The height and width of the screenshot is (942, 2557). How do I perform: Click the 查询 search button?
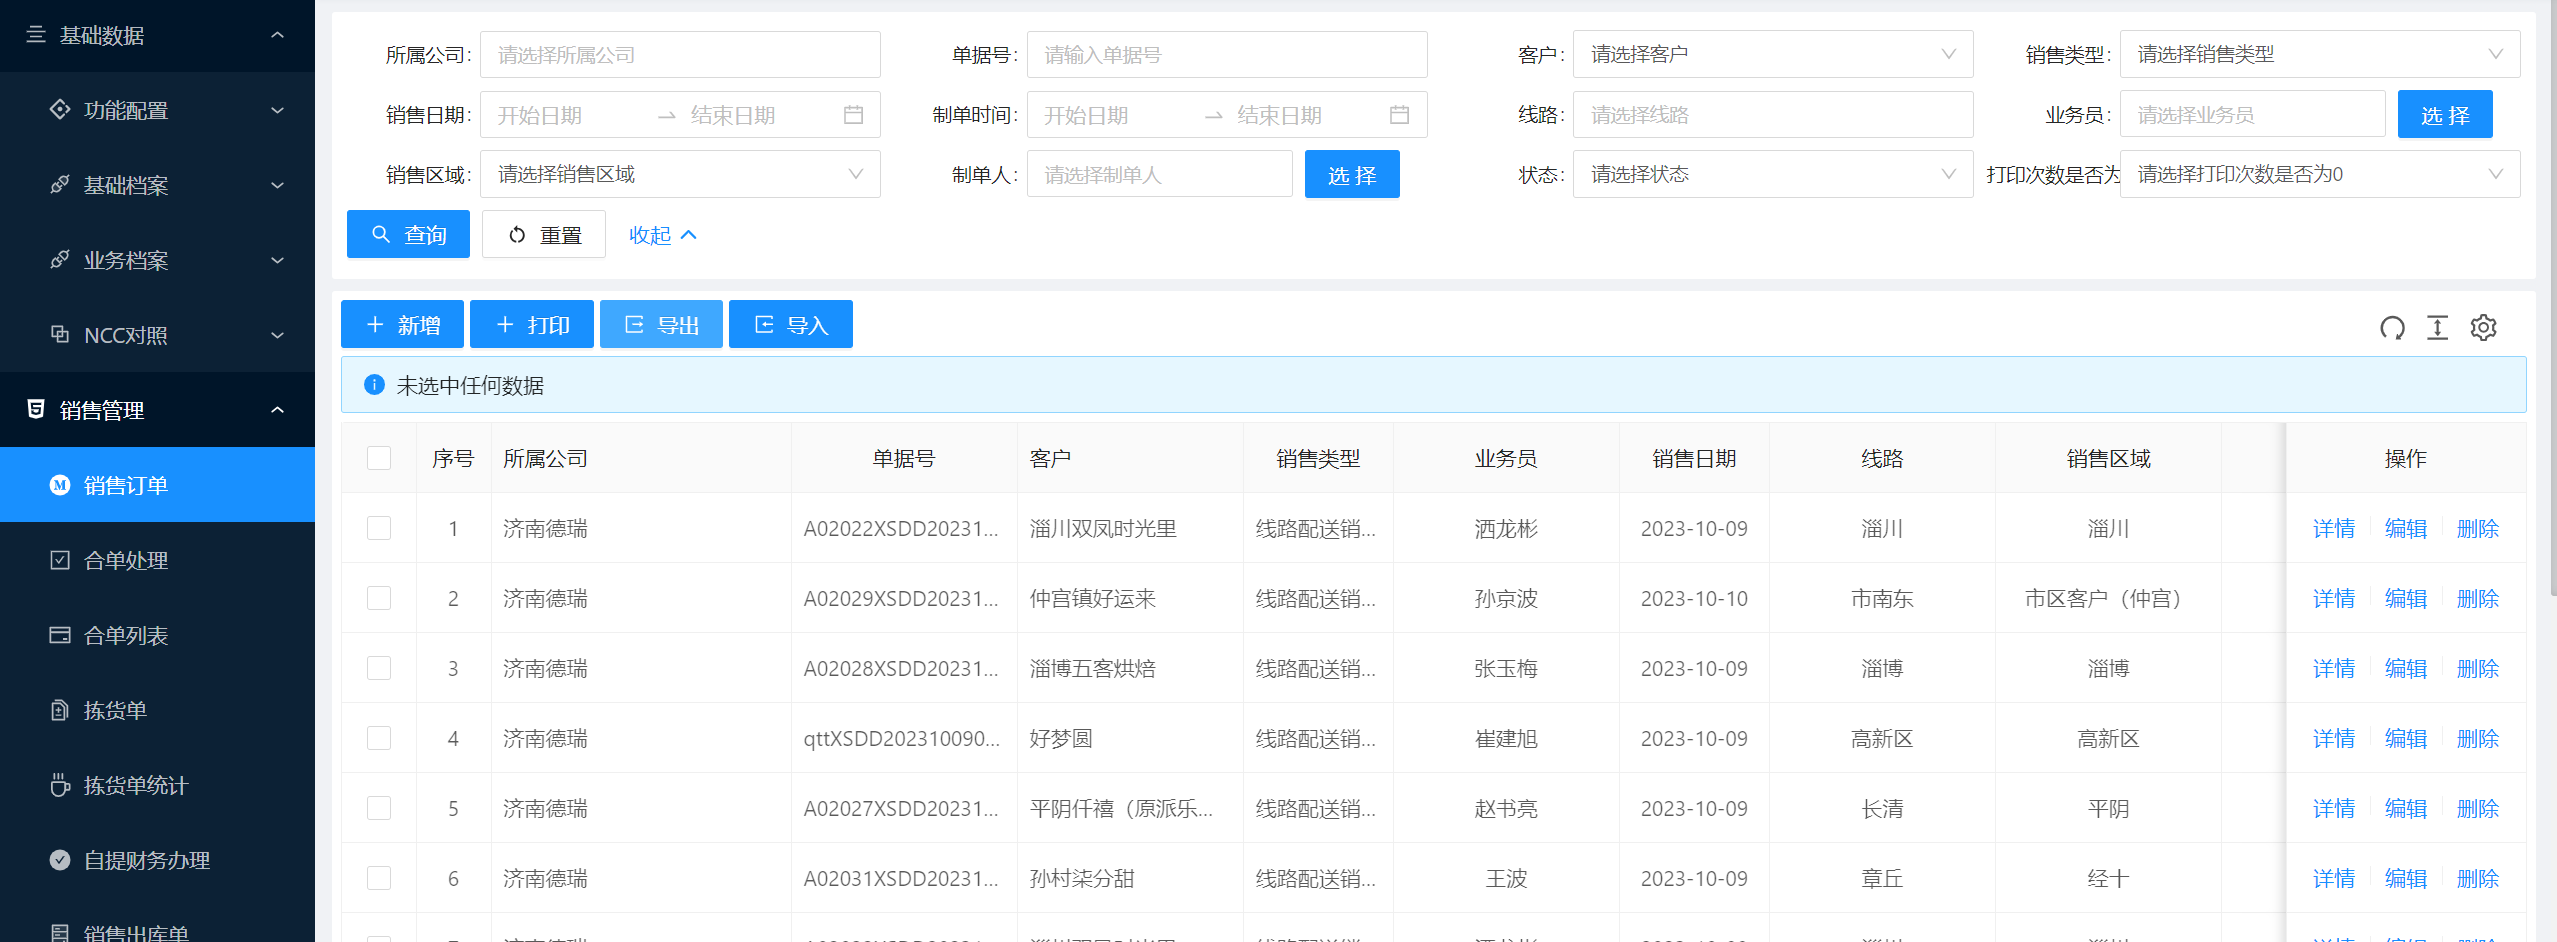pyautogui.click(x=408, y=234)
